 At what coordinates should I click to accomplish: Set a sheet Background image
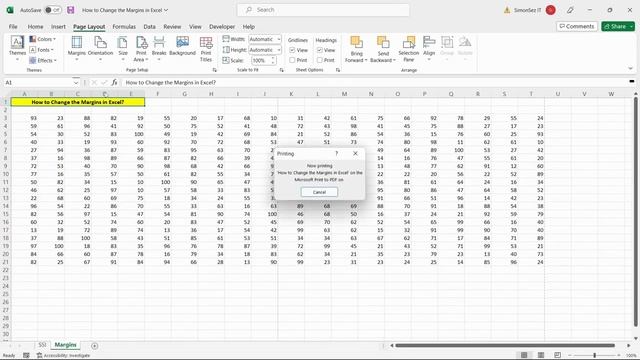pyautogui.click(x=182, y=46)
